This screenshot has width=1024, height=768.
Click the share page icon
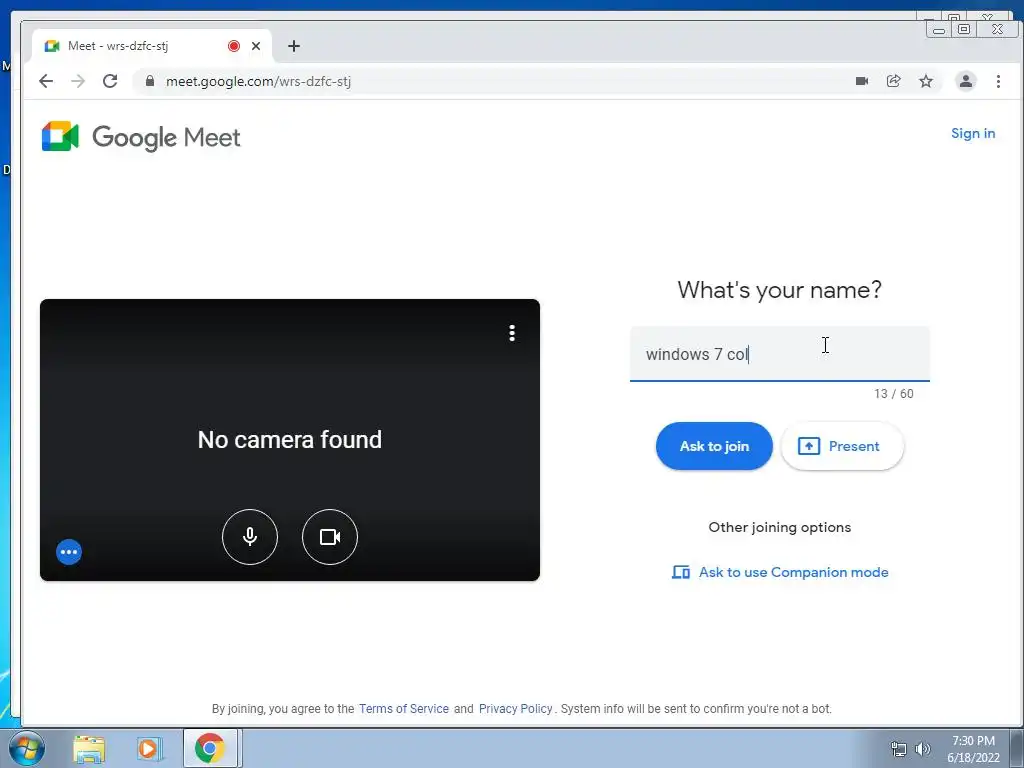pyautogui.click(x=893, y=81)
